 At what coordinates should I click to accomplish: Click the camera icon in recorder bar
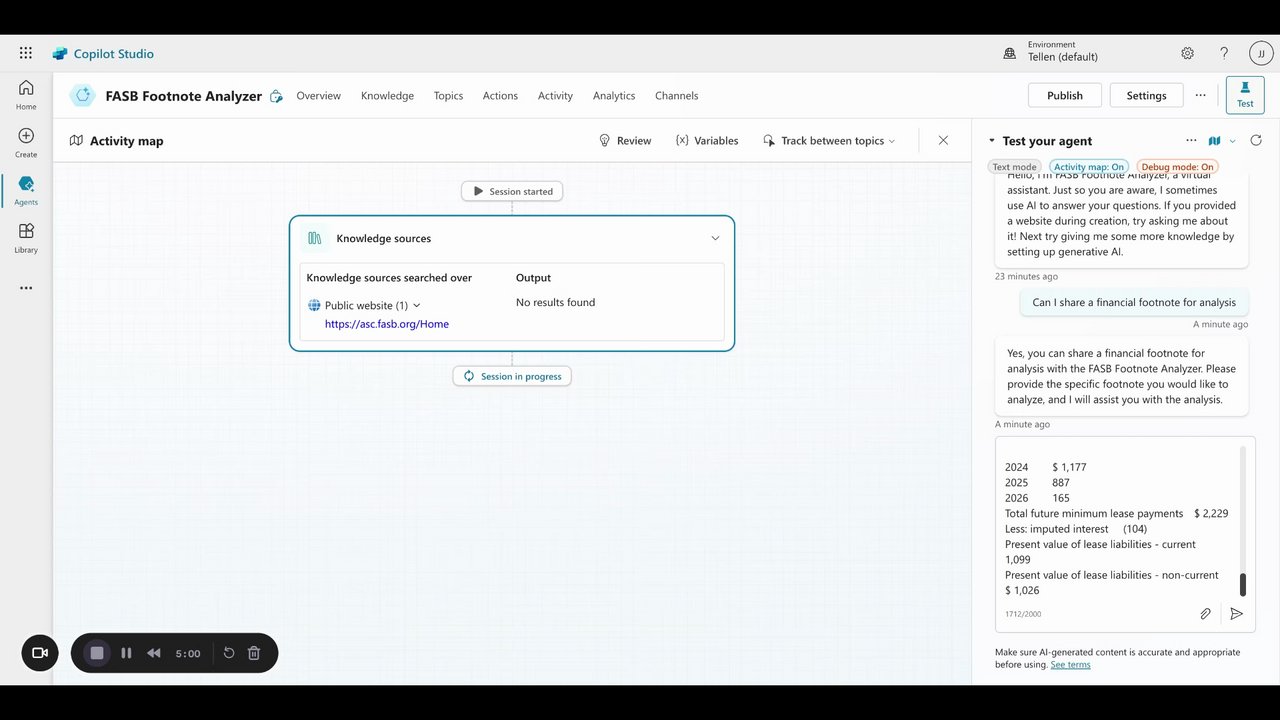pos(40,653)
